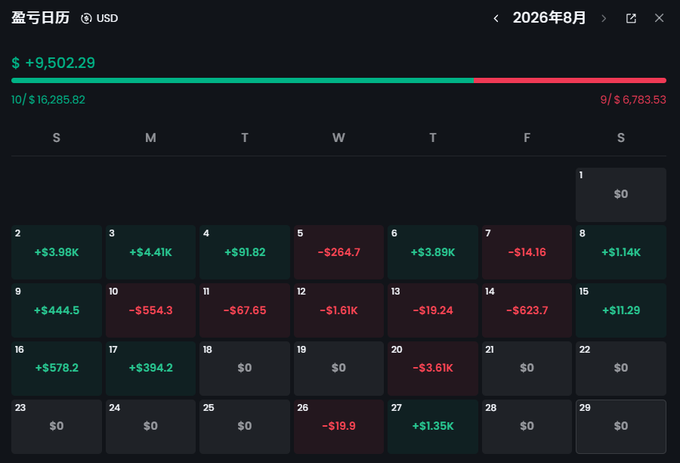This screenshot has width=680, height=463.
Task: Click losing days 9/ $6,783.53
Action: coord(633,100)
